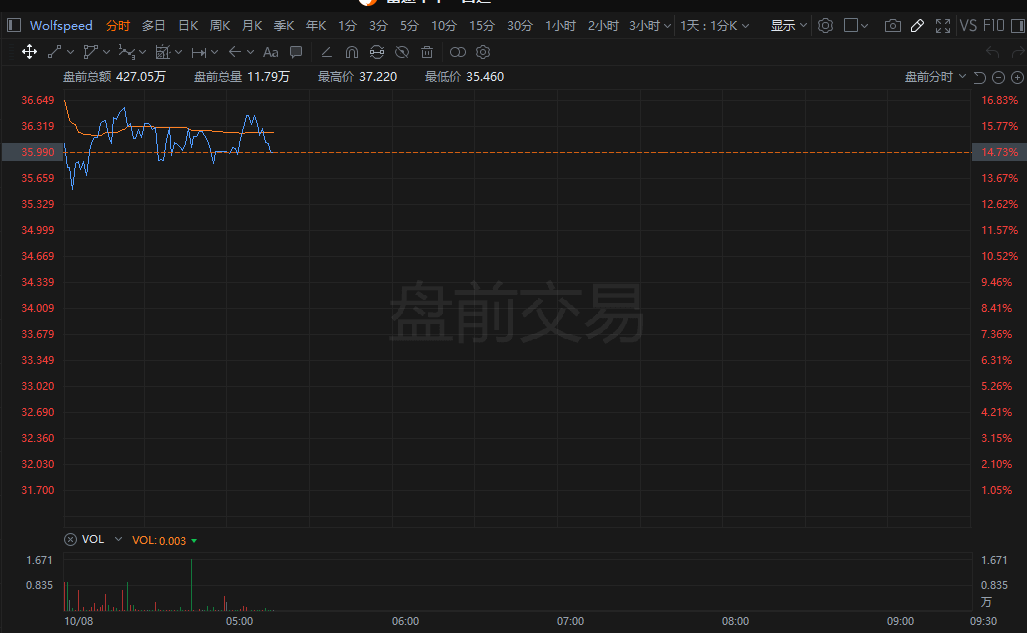Open the trend line tool options arrow

point(71,52)
